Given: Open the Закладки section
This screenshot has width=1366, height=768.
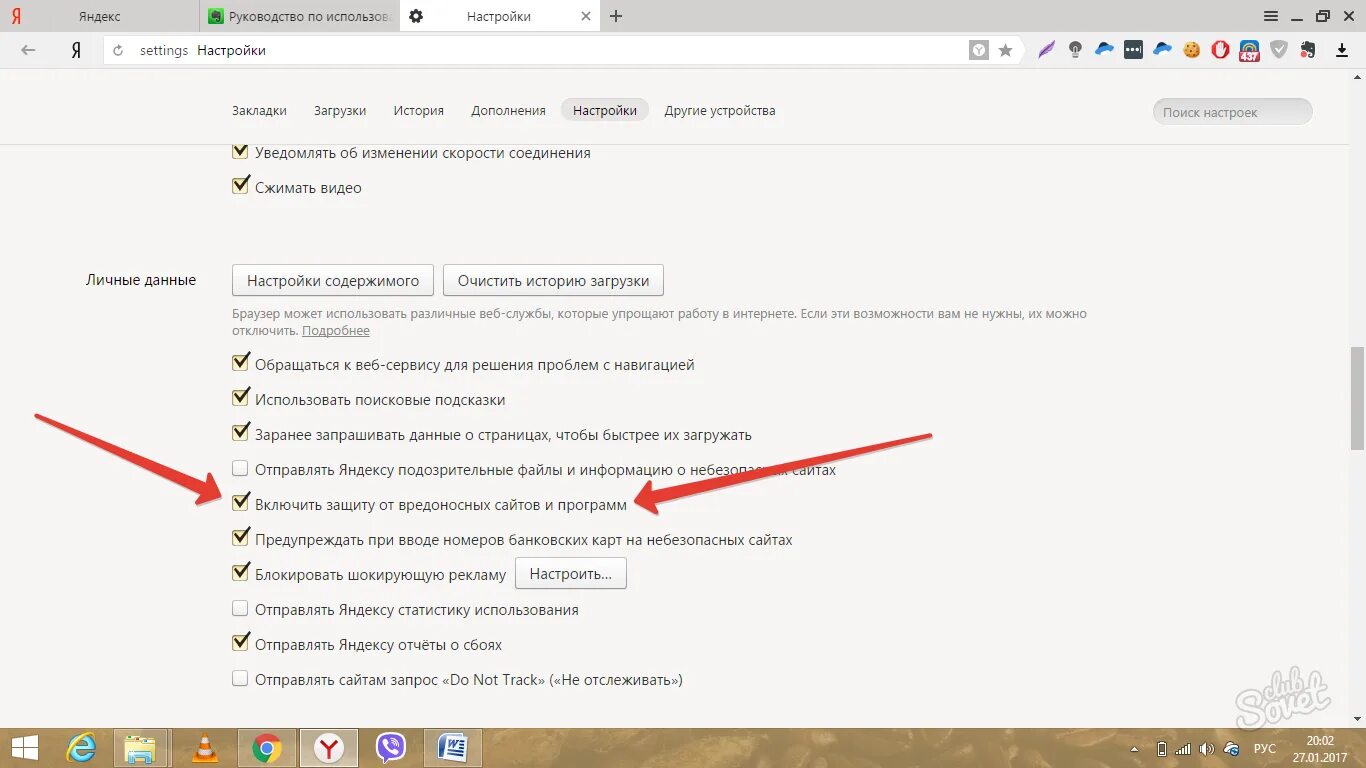Looking at the screenshot, I should point(259,111).
